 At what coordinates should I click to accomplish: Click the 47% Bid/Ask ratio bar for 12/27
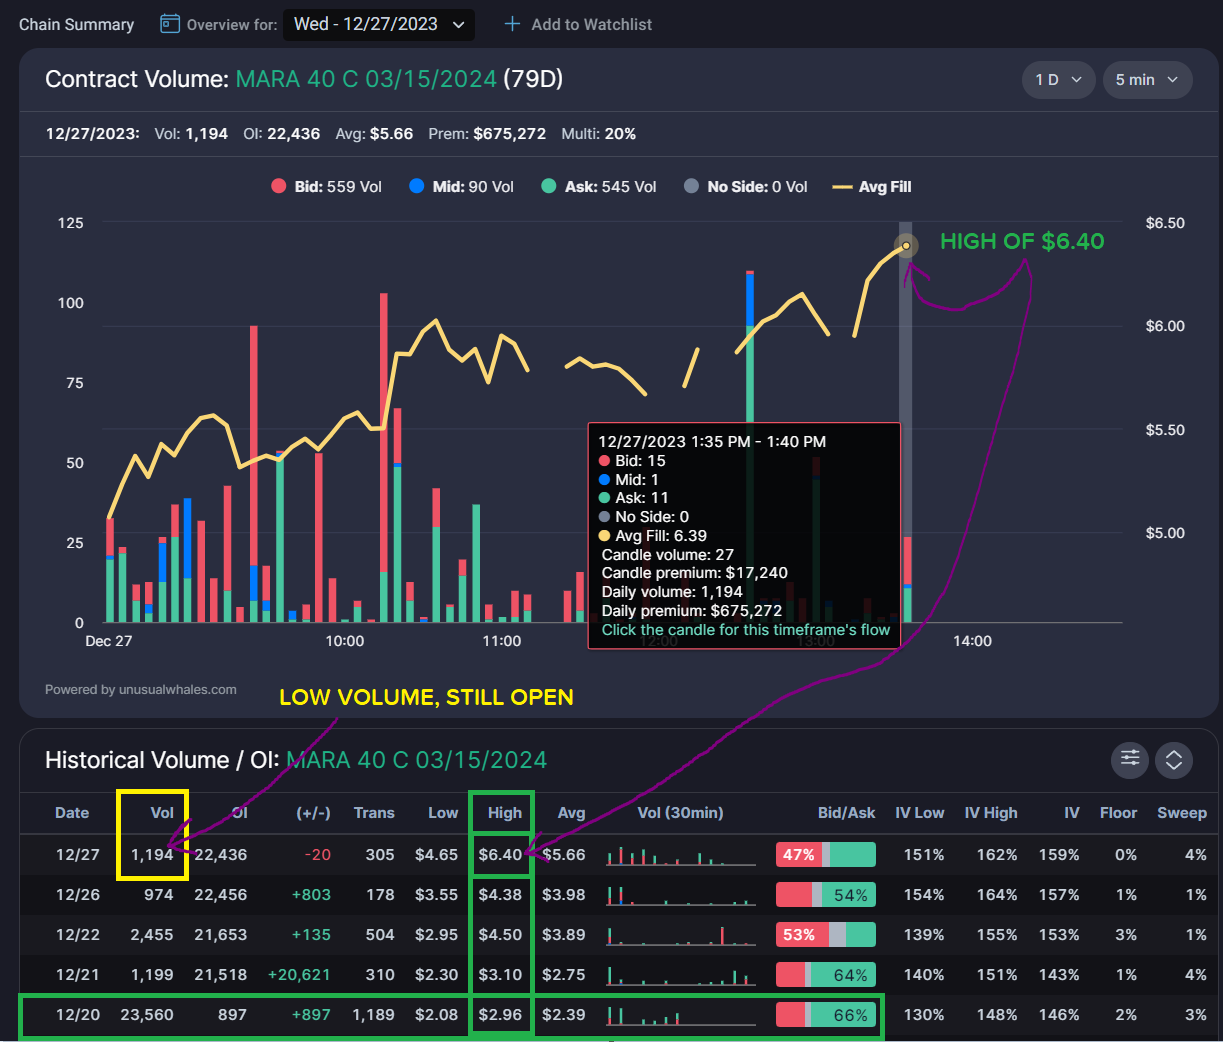(826, 854)
